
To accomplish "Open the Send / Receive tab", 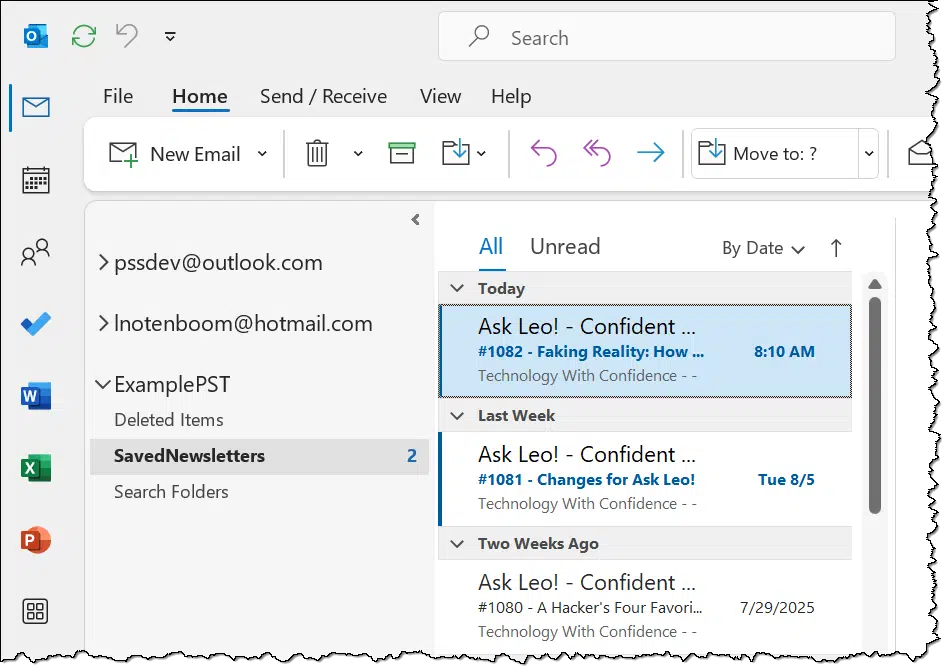I will [x=323, y=97].
